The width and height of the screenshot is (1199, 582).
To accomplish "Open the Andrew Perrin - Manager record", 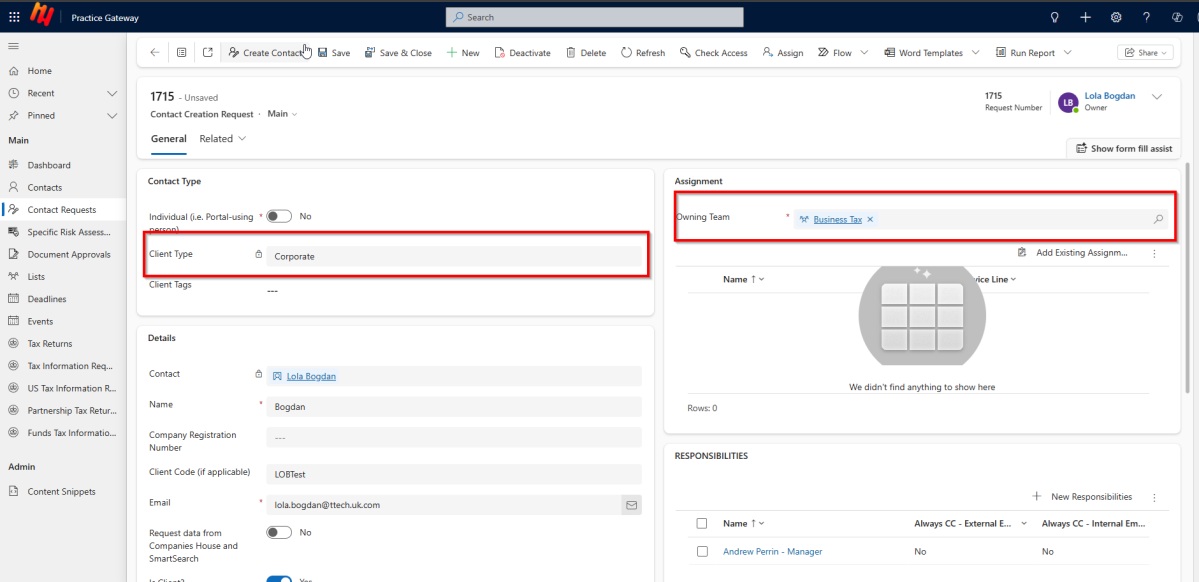I will pos(772,551).
